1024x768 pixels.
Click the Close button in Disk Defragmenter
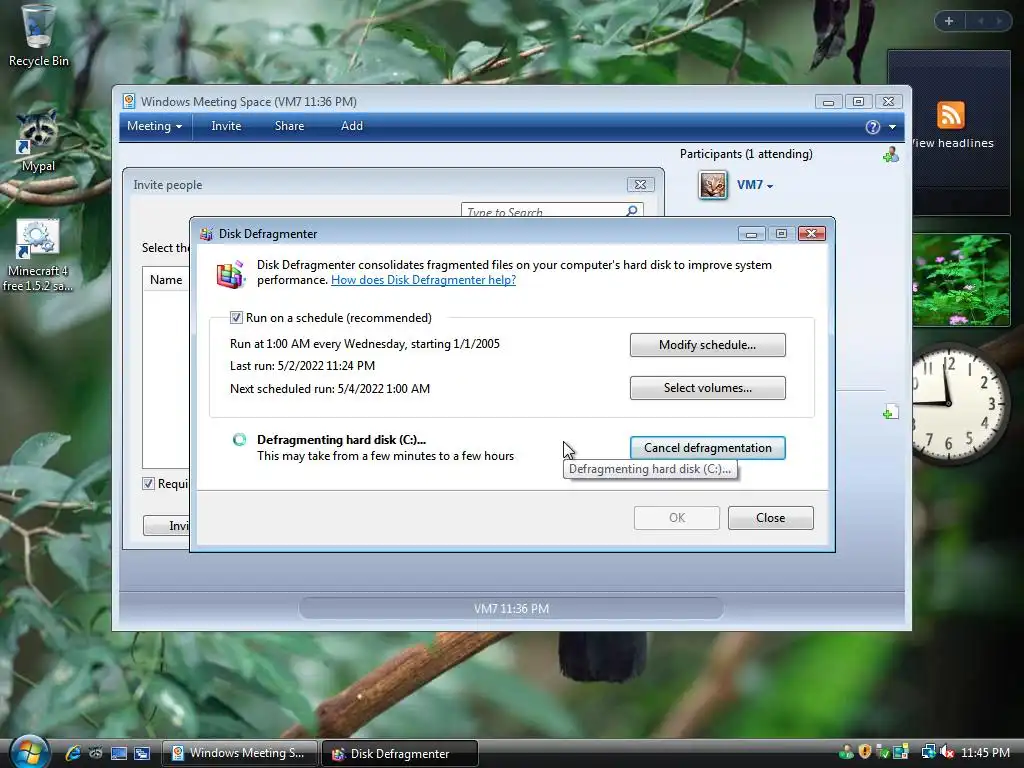[771, 518]
